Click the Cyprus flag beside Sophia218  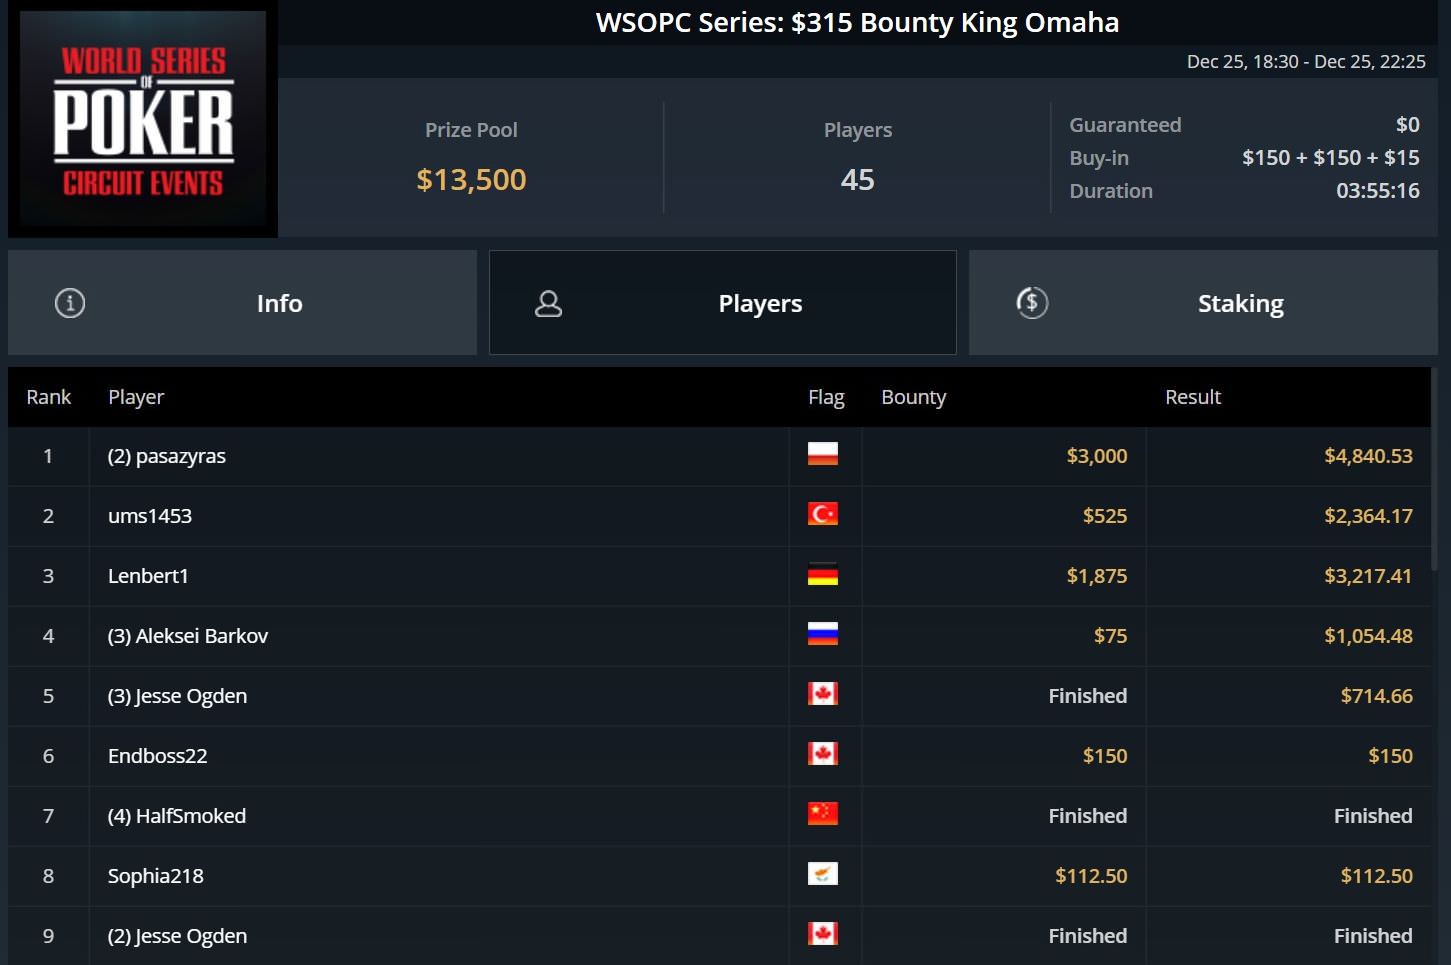822,875
